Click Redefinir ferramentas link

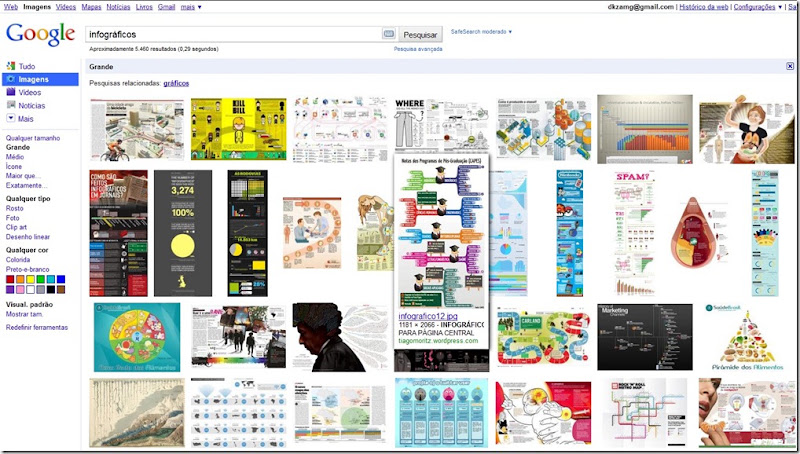click(37, 327)
